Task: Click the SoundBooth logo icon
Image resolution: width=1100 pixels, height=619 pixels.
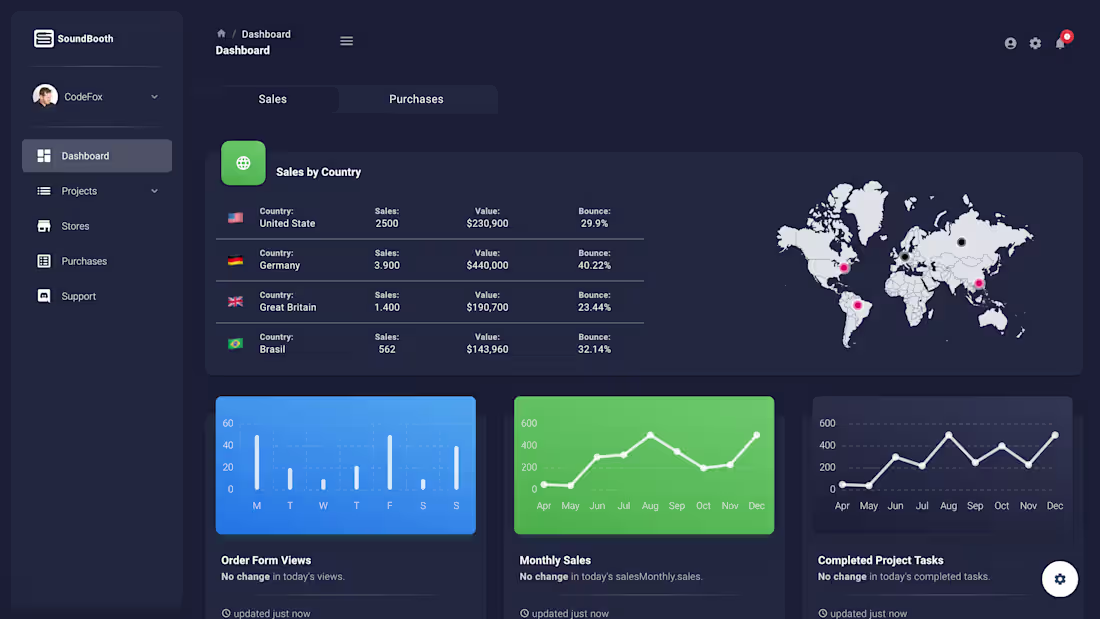Action: (x=44, y=38)
